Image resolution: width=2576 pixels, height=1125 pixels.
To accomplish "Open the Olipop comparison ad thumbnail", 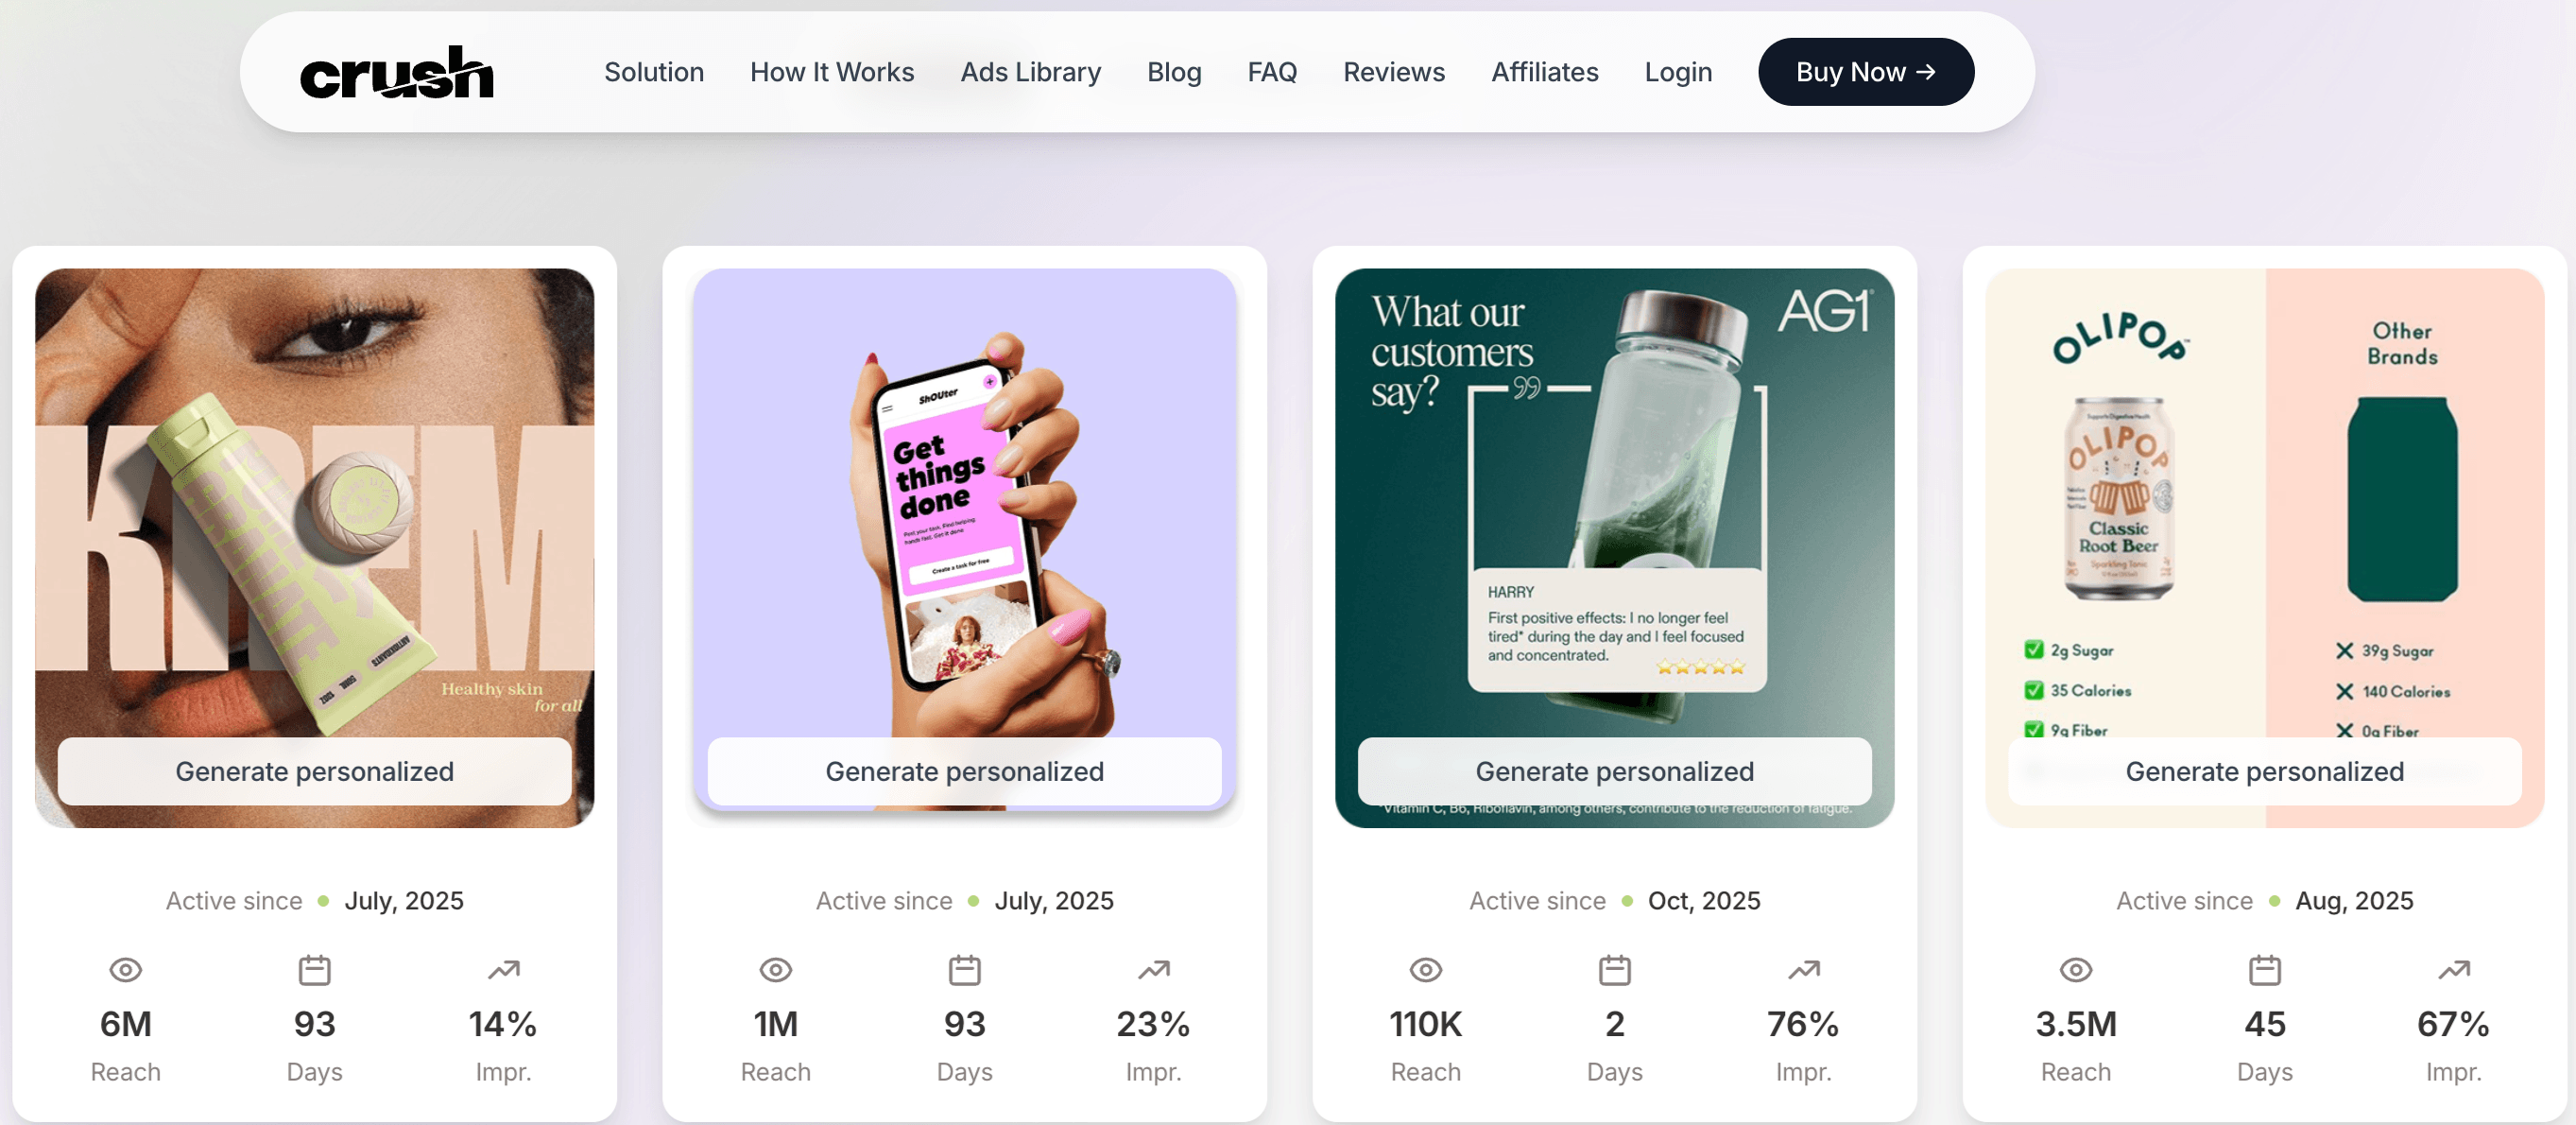I will (2264, 500).
